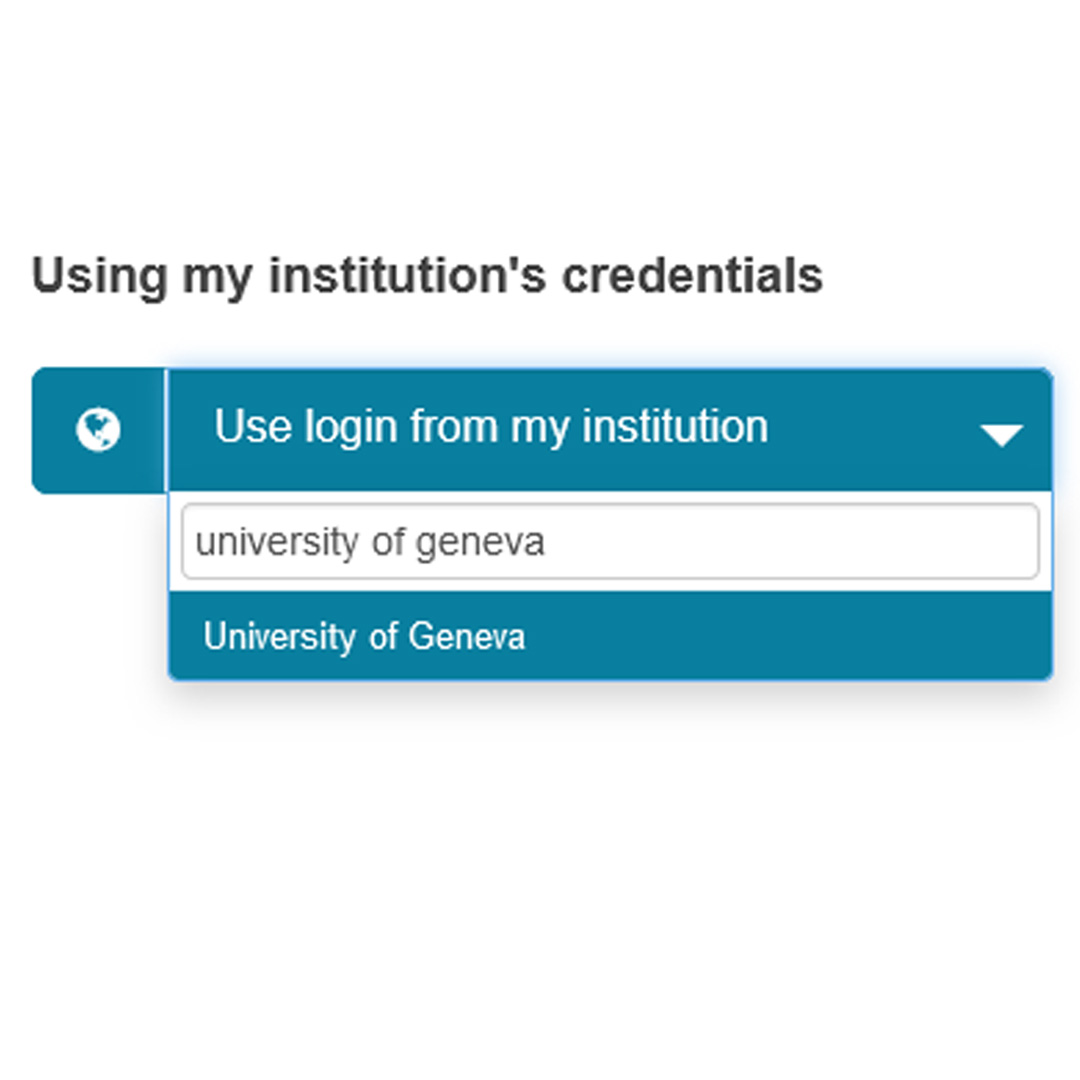Click the University of Geneva search result
1080x1080 pixels.
click(x=364, y=637)
